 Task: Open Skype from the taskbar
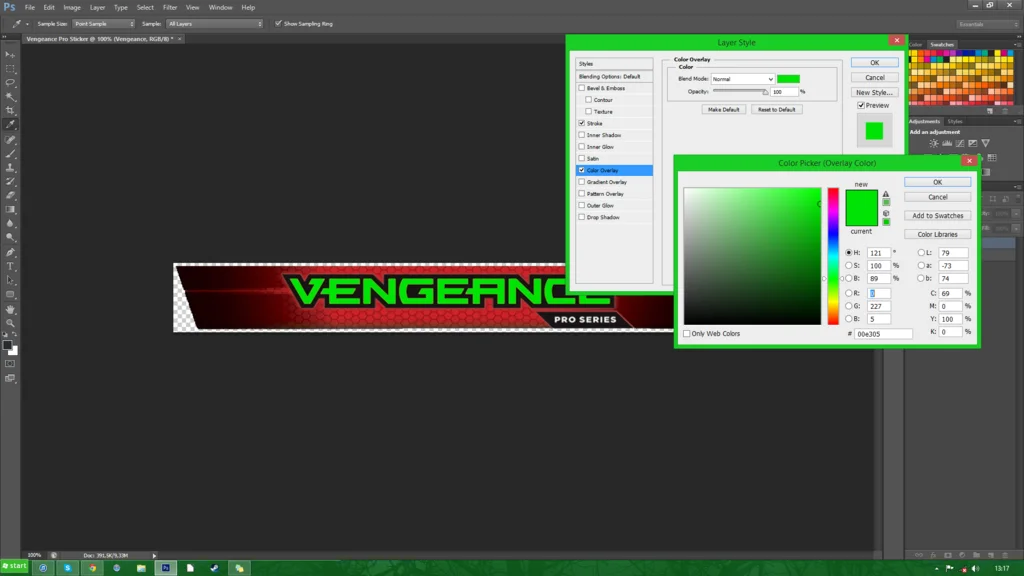point(67,568)
